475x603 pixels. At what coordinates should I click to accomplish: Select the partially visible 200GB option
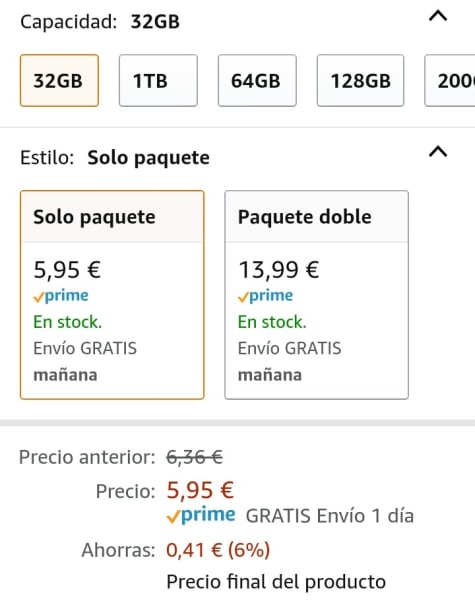pos(450,80)
